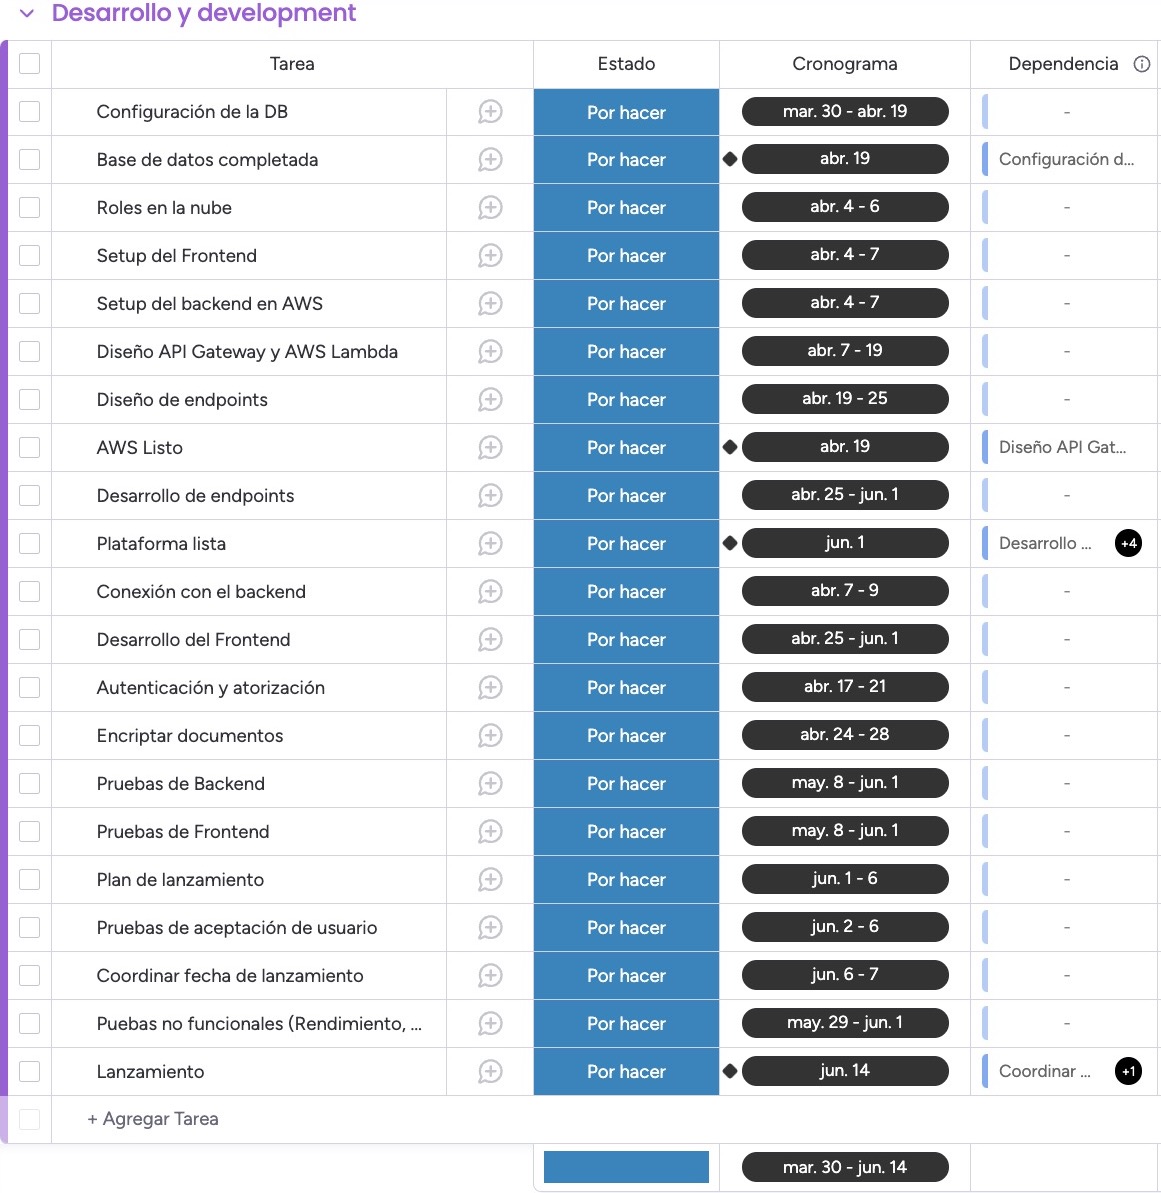The width and height of the screenshot is (1161, 1193).
Task: Click the milestone diamond for Base de datos completada
Action: (730, 158)
